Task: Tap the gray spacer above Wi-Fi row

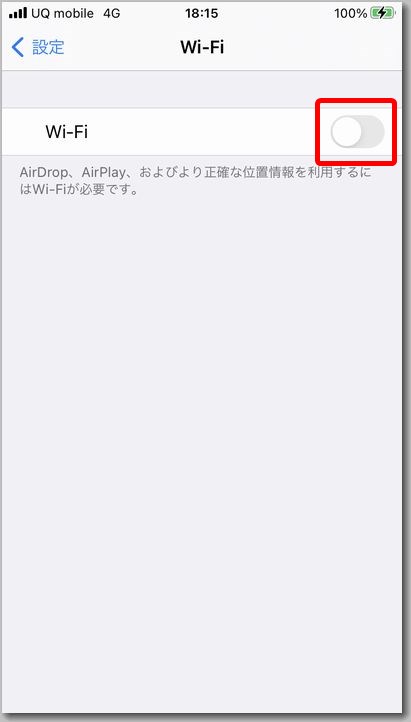Action: (203, 89)
